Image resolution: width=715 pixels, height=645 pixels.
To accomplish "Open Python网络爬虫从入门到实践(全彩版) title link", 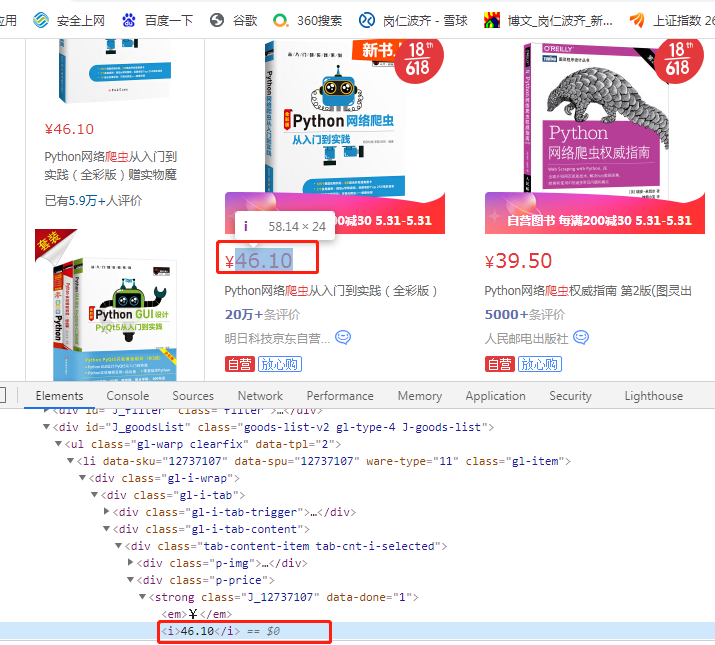I will [x=331, y=291].
